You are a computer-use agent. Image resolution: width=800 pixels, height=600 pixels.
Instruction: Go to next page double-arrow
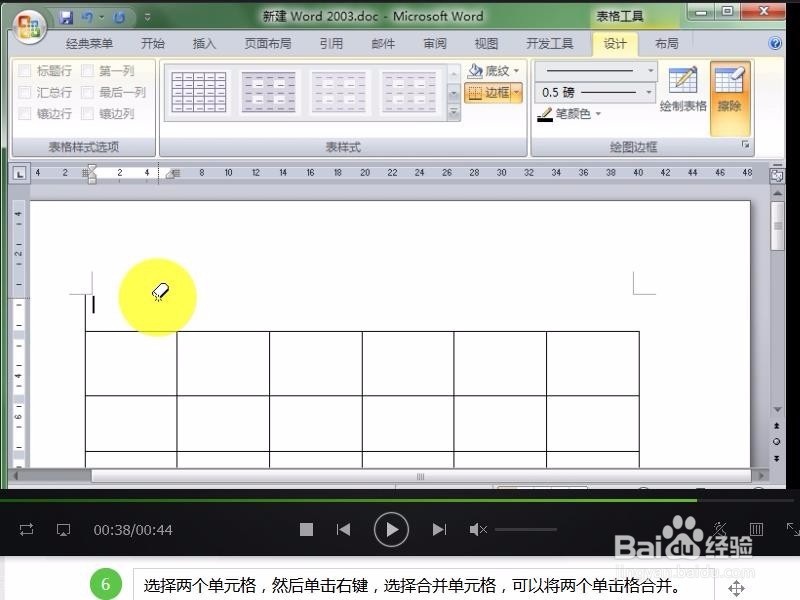click(777, 458)
